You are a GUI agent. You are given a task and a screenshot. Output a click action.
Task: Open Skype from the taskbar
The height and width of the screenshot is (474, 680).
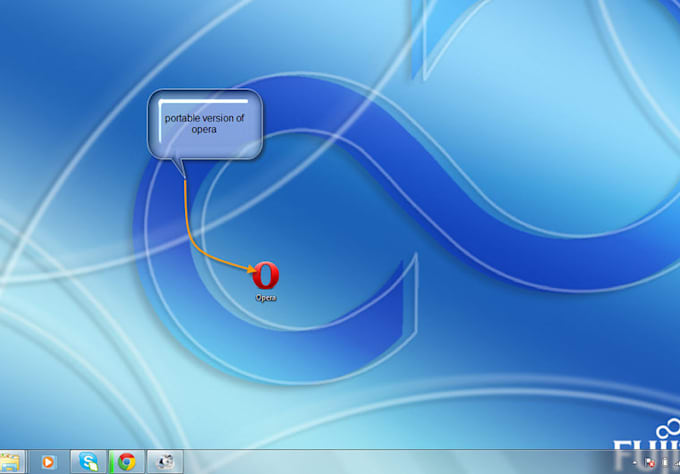point(88,461)
